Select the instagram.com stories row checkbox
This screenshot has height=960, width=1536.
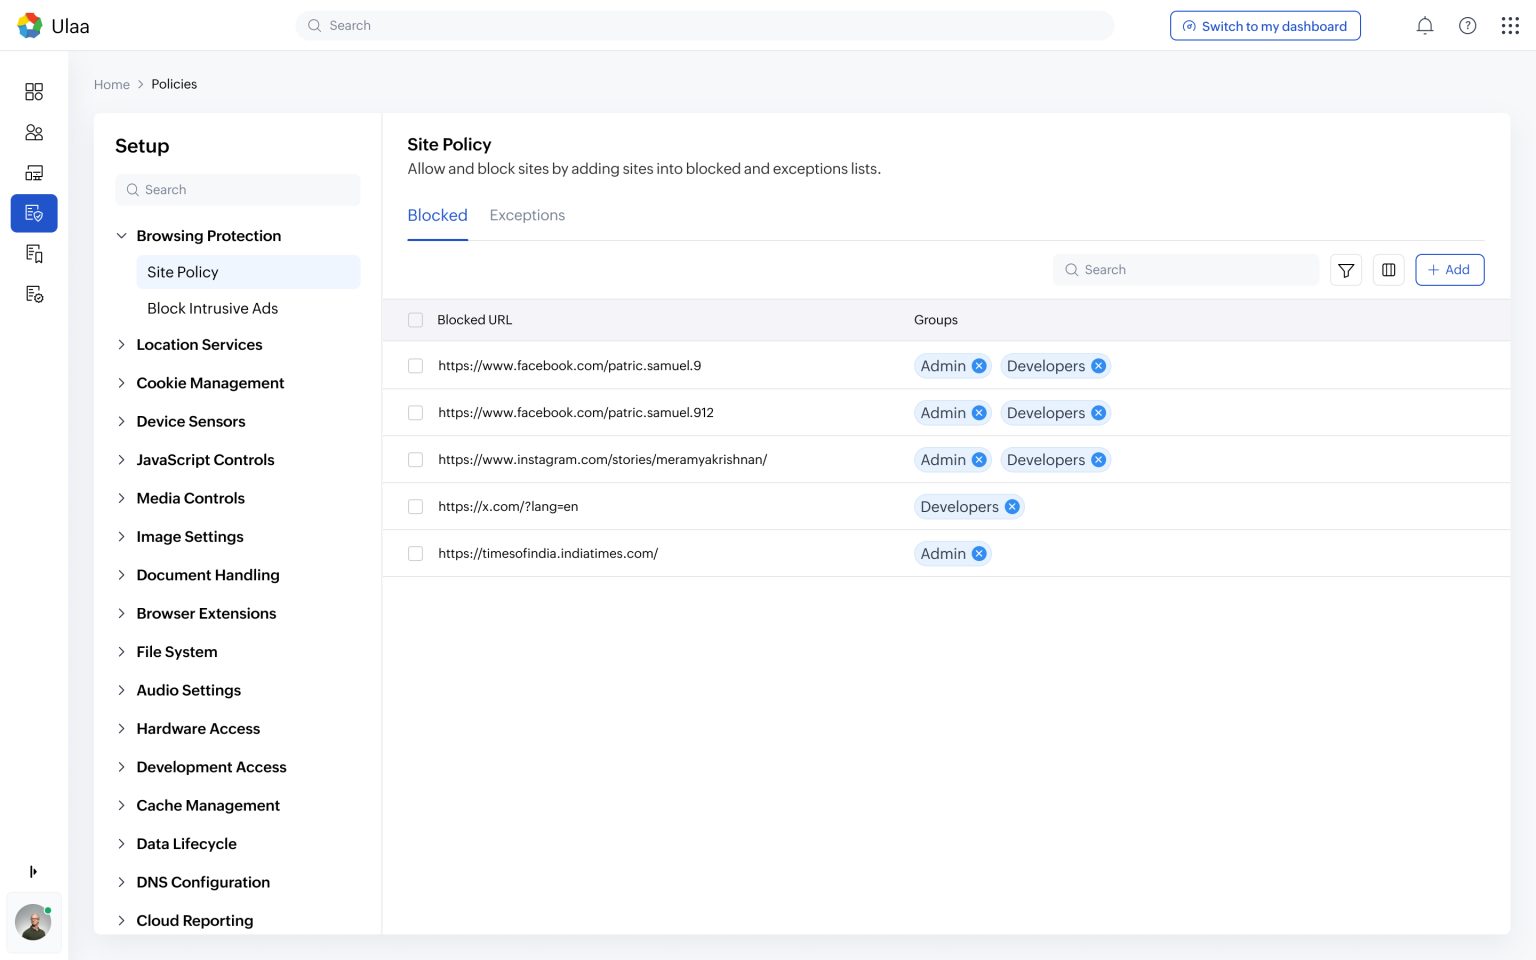pos(415,460)
